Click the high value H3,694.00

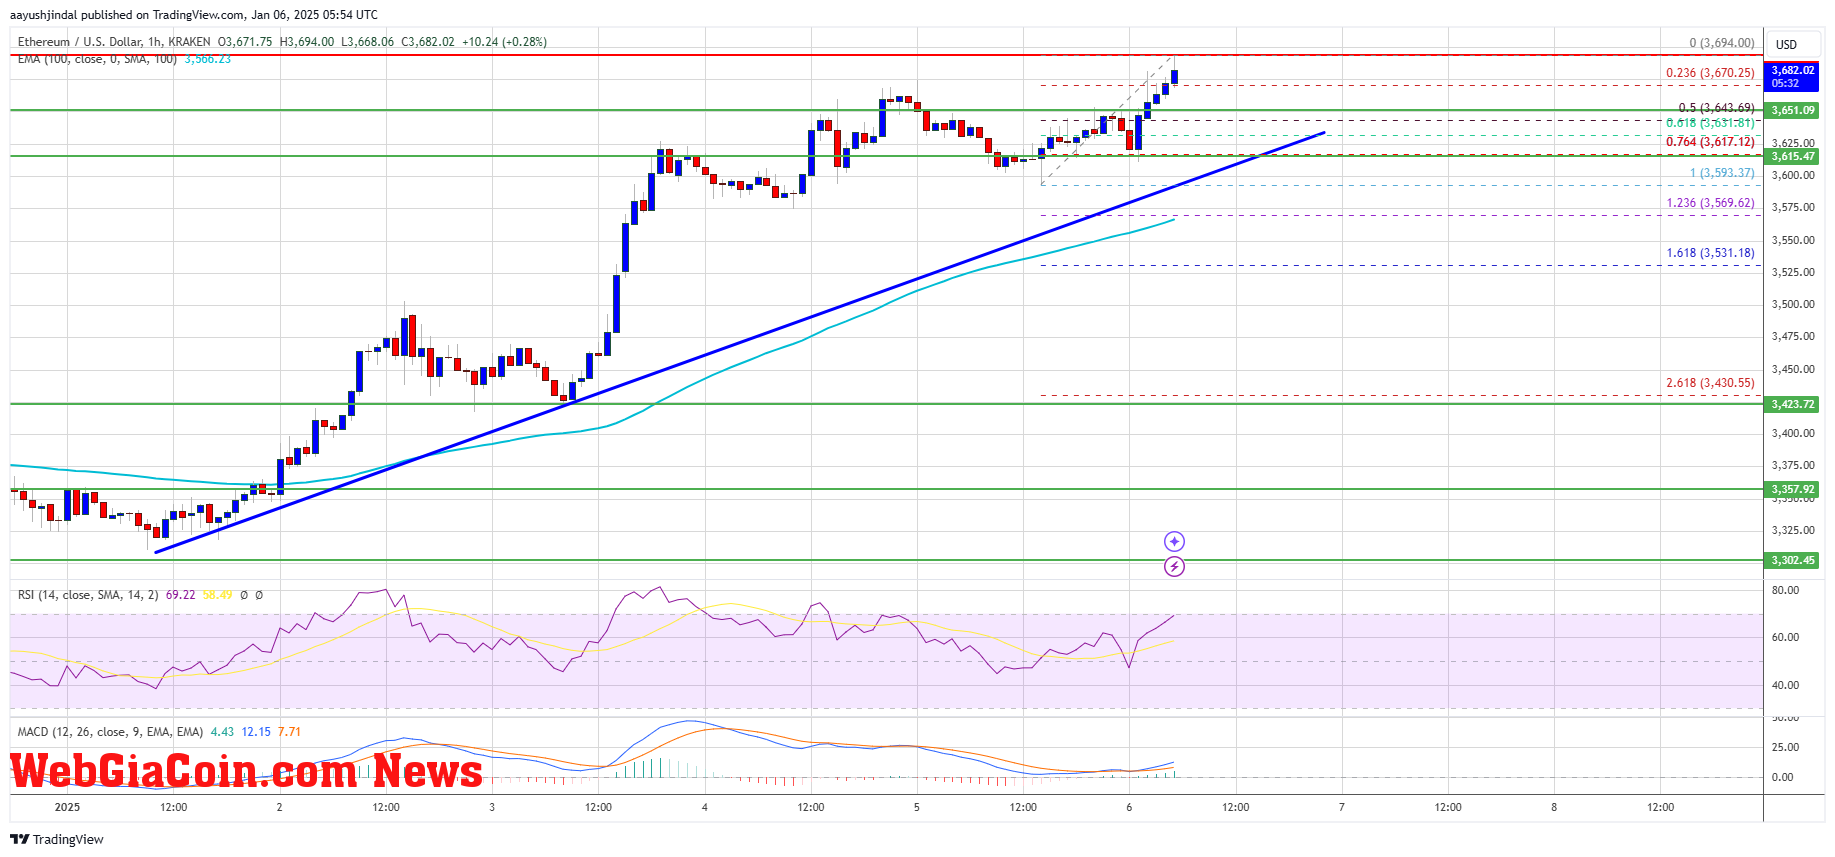tap(307, 42)
